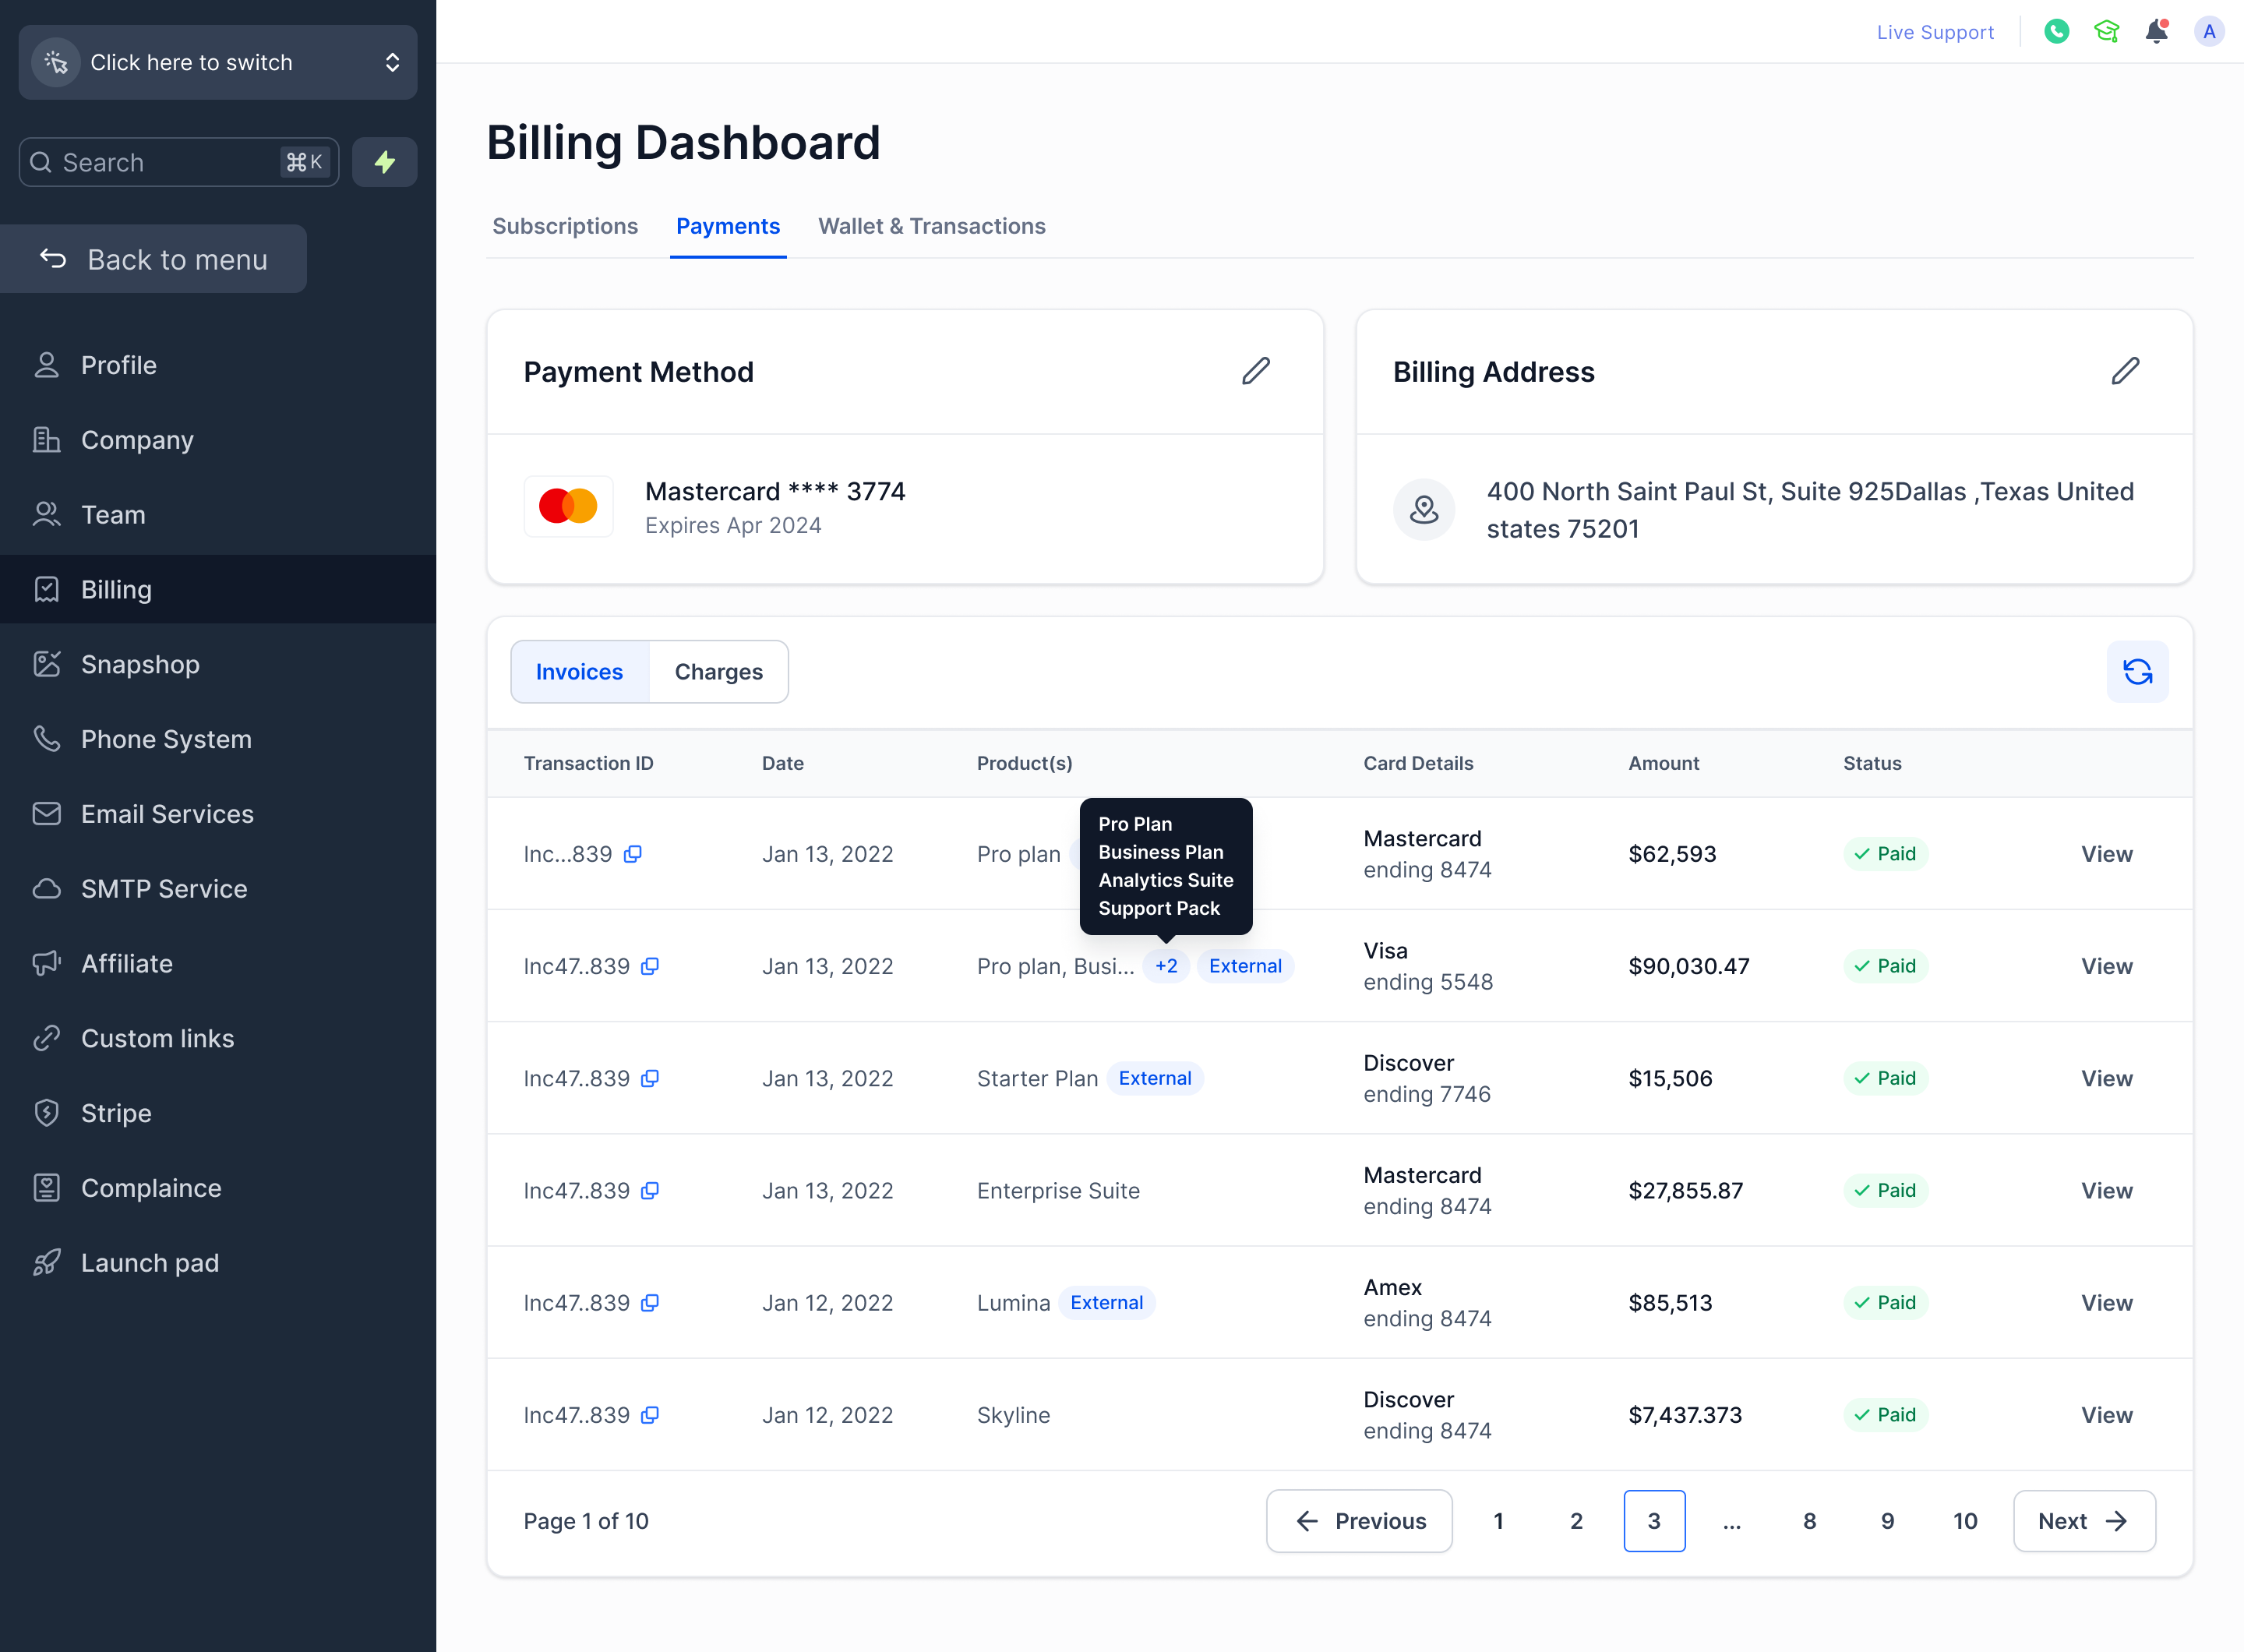View the Skyline invoice
This screenshot has height=1652, width=2244.
pyautogui.click(x=2107, y=1415)
